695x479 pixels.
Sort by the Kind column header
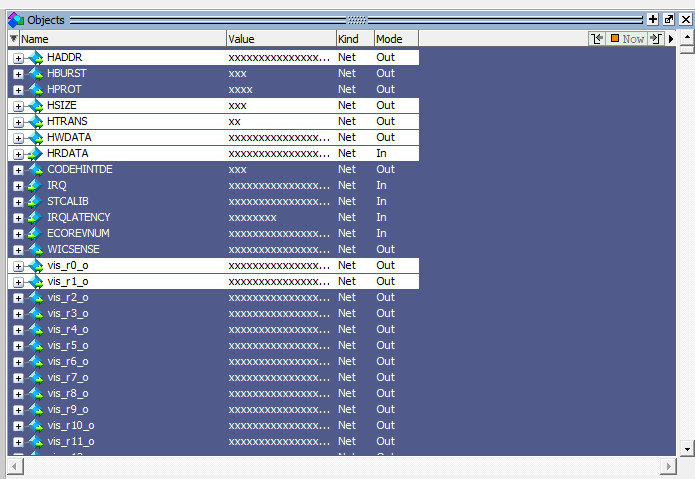click(x=354, y=39)
